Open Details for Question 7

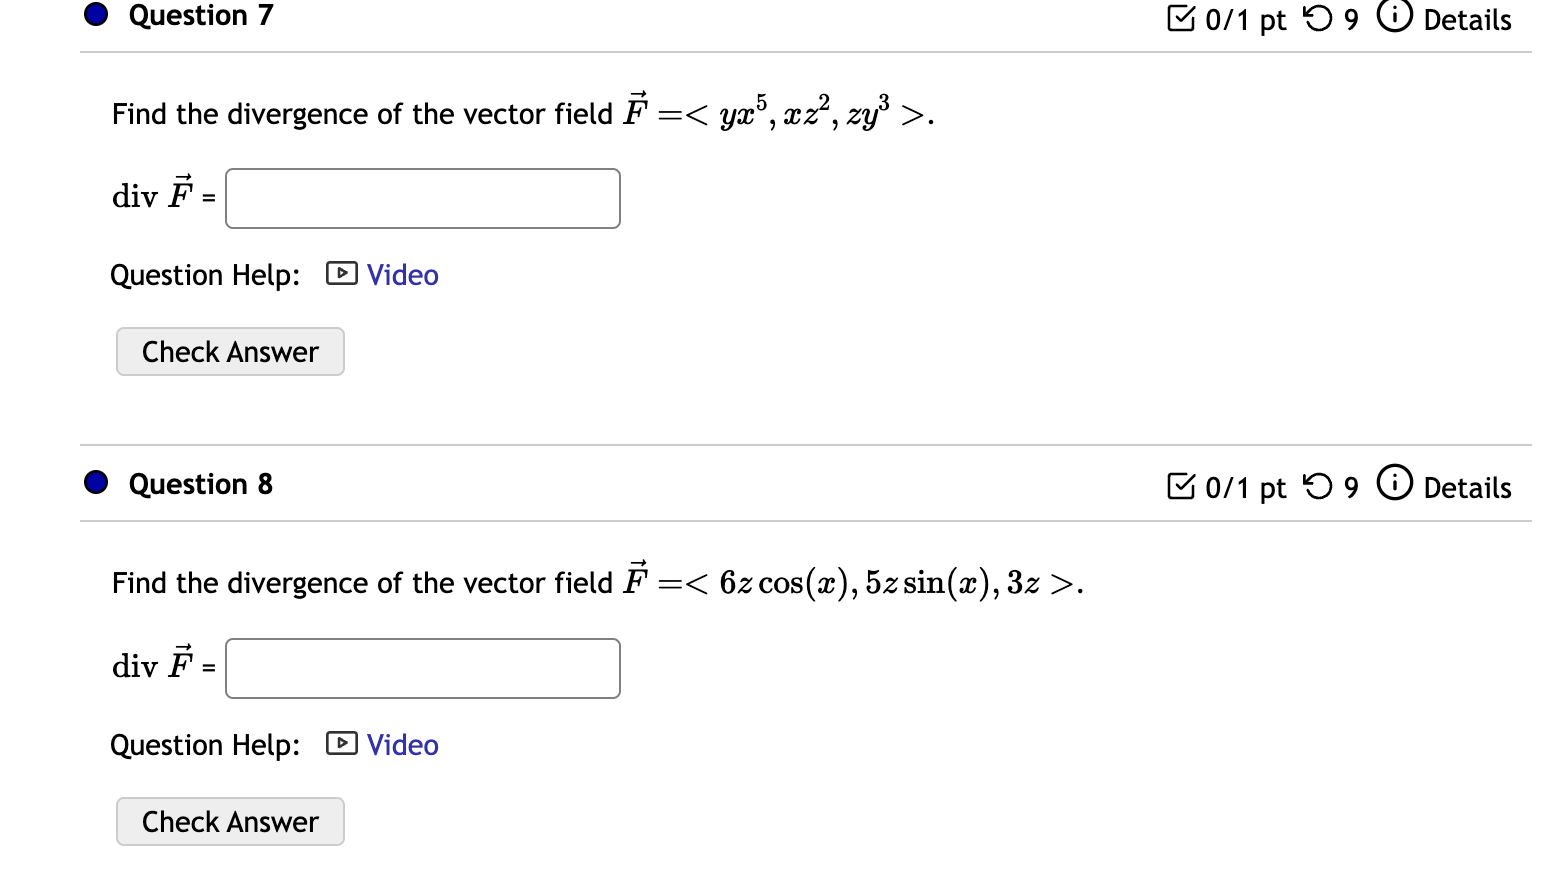[1467, 20]
